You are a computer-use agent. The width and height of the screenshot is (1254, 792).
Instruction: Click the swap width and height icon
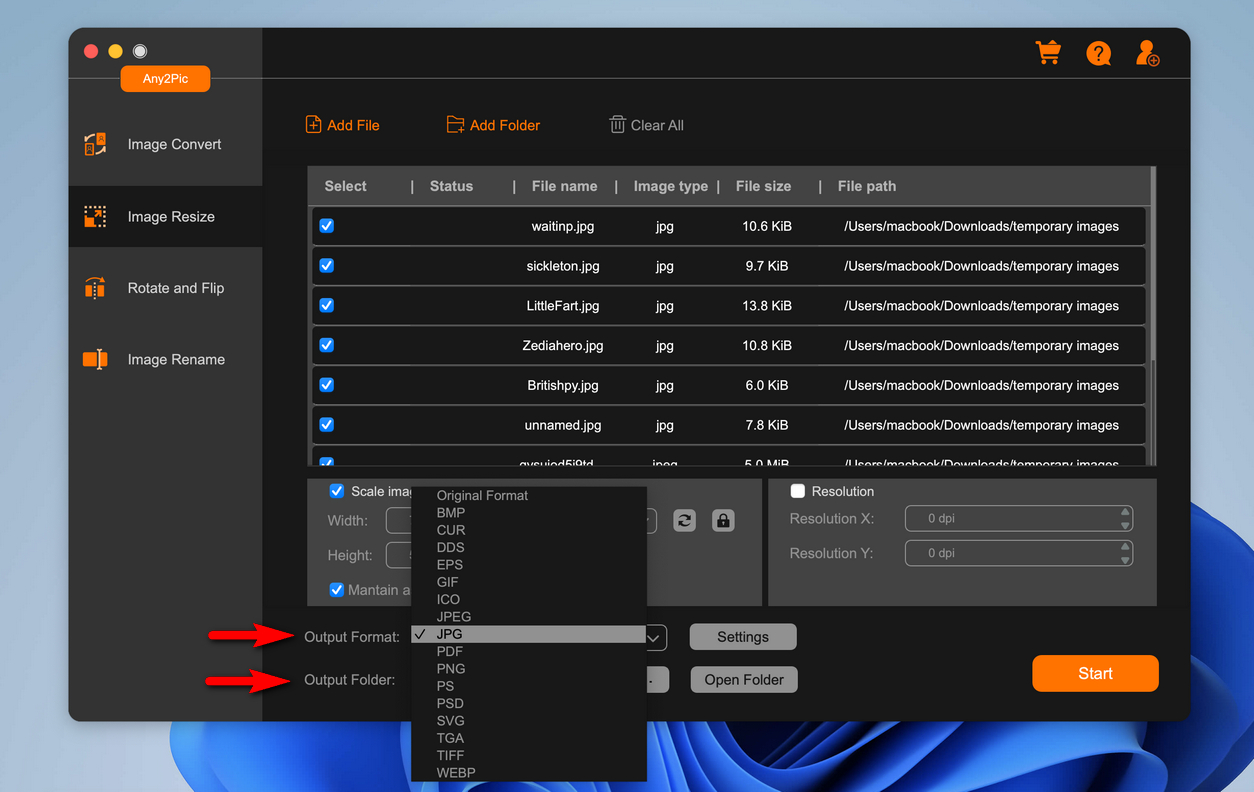click(684, 520)
